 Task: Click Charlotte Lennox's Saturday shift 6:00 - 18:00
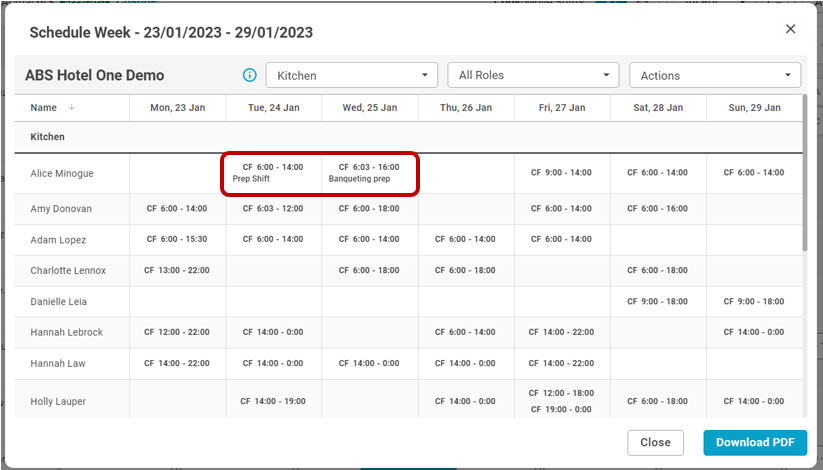657,270
